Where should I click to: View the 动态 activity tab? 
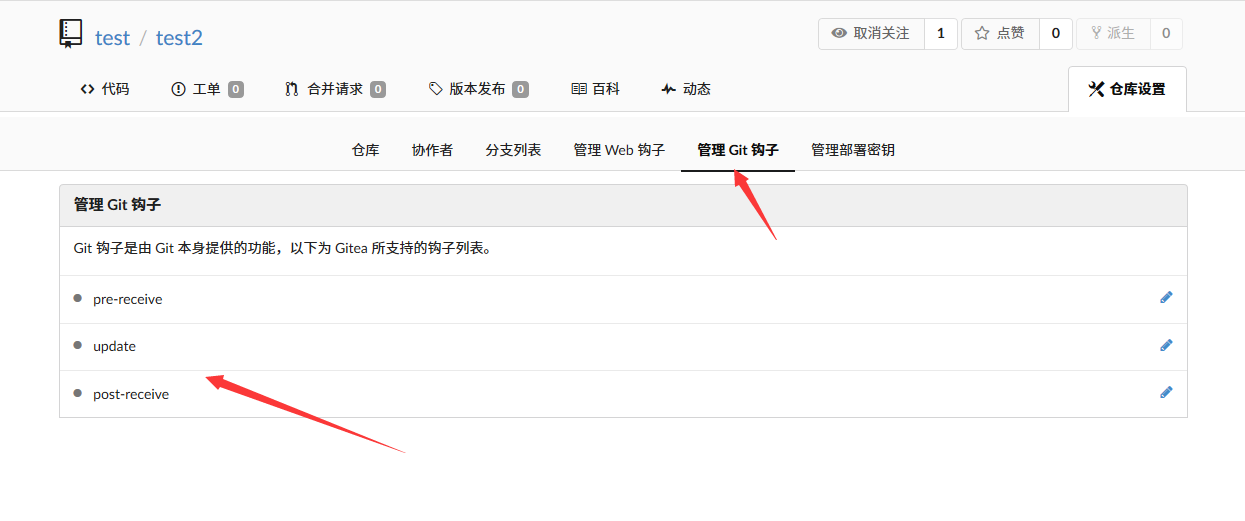pyautogui.click(x=686, y=89)
